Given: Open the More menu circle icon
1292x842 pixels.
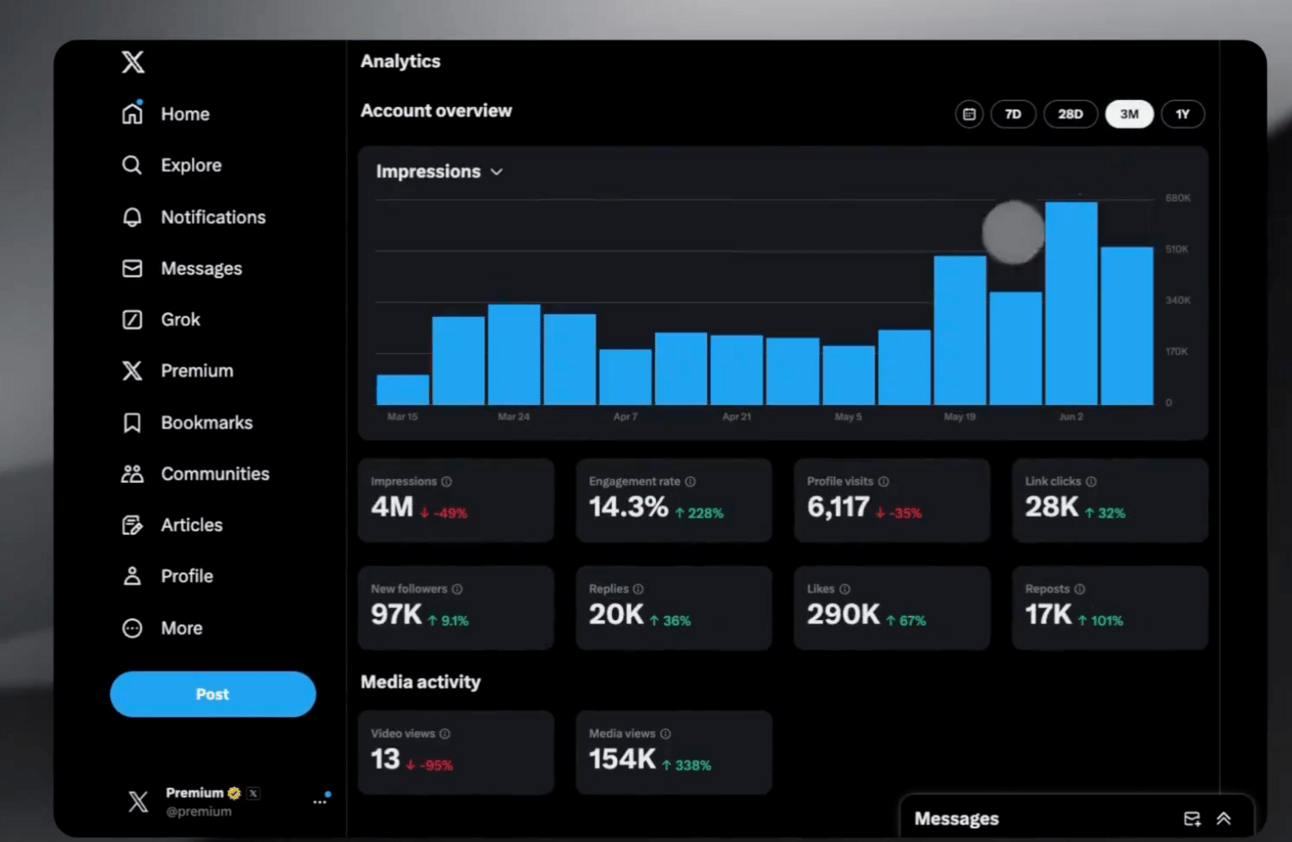Looking at the screenshot, I should [x=132, y=628].
